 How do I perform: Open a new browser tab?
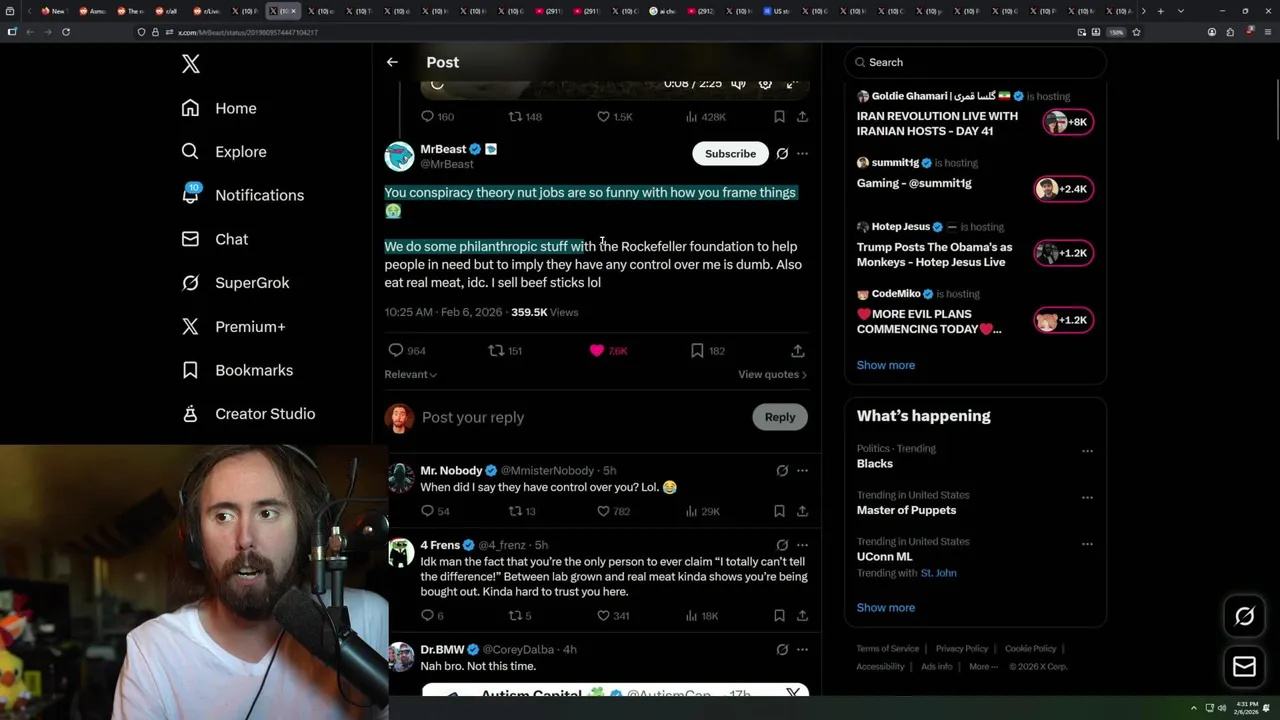coord(1160,11)
